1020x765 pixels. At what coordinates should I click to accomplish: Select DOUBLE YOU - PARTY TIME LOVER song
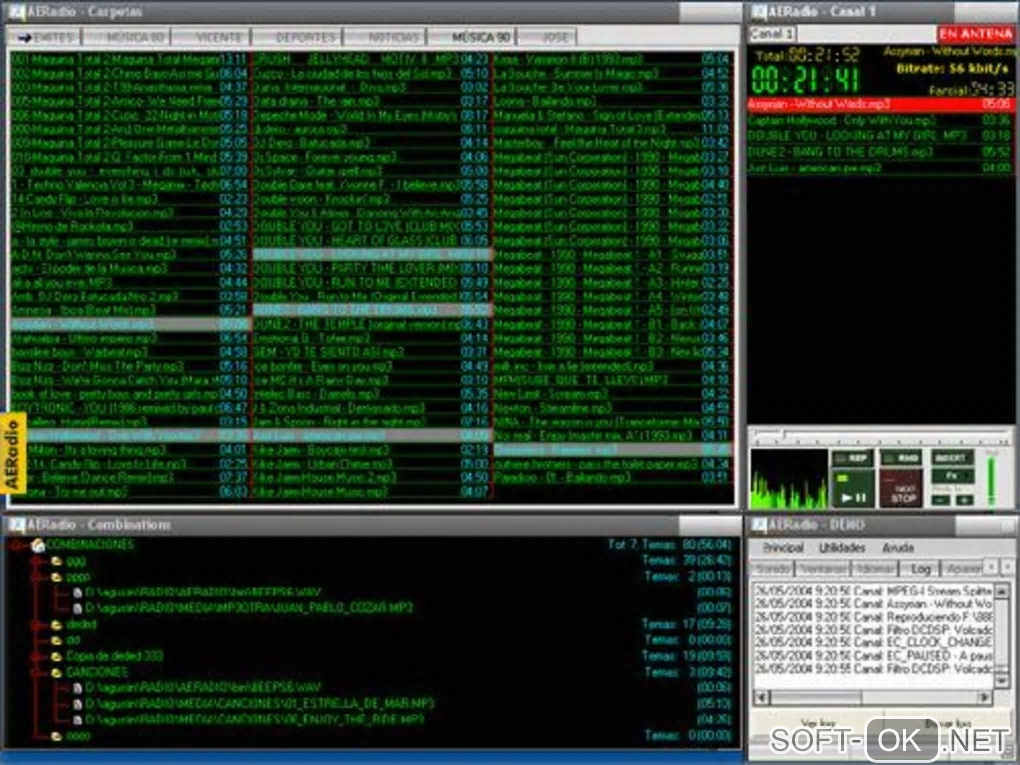371,269
